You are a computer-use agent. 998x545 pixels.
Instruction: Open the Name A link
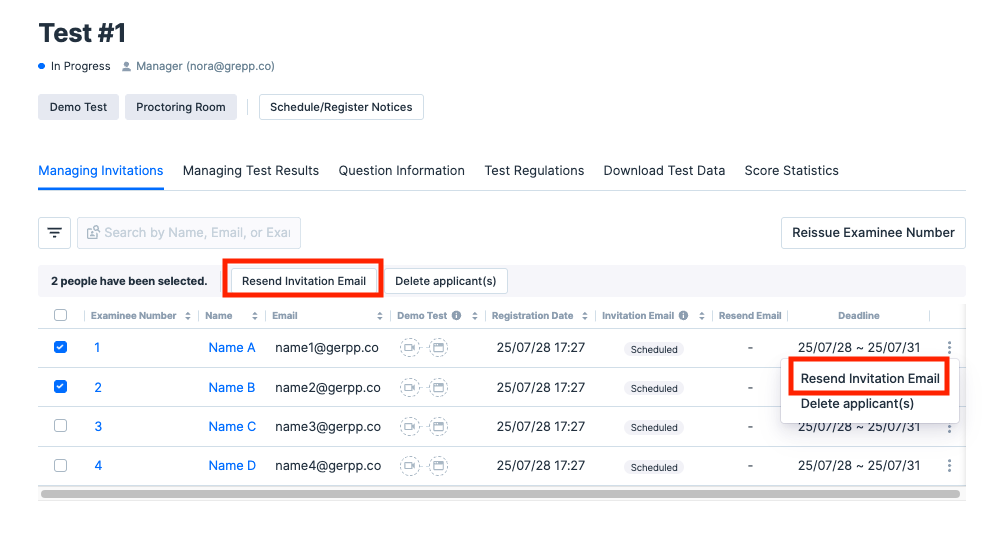coord(232,348)
